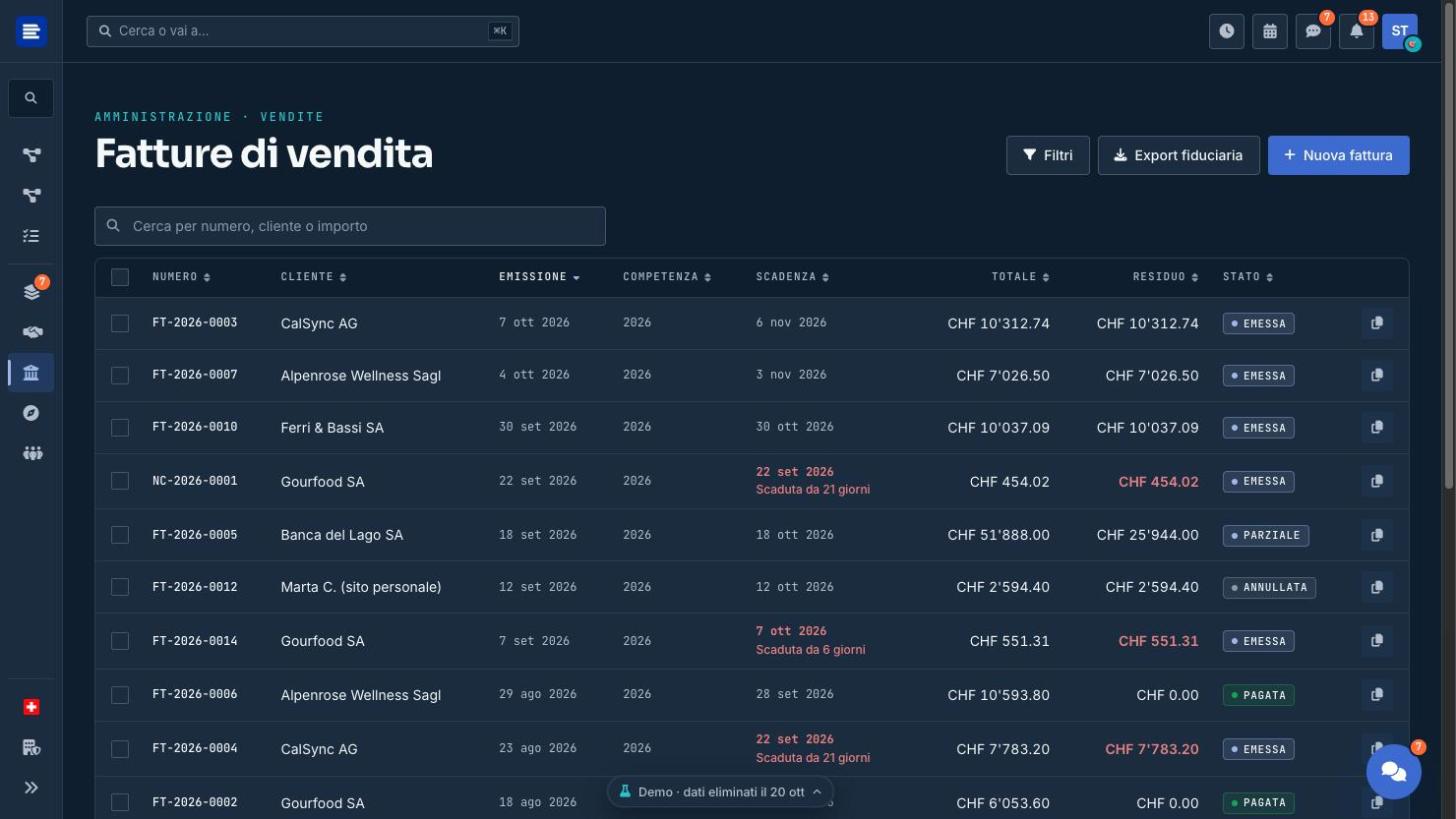Viewport: 1456px width, 819px height.
Task: Open the checklist icon in the sidebar
Action: 31,236
